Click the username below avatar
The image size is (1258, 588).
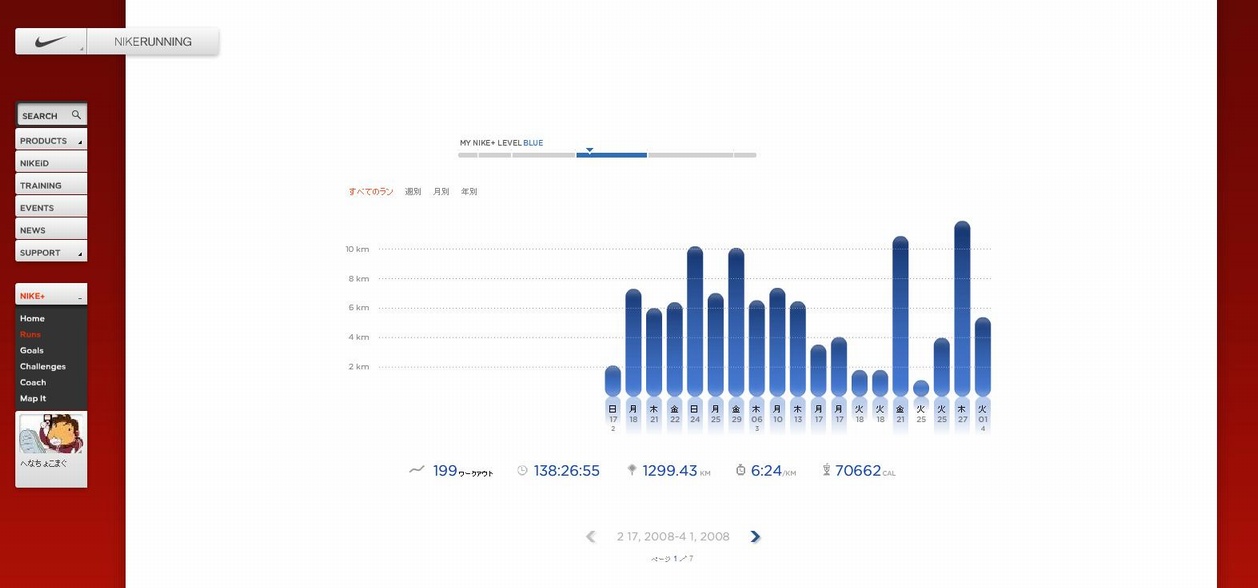(x=44, y=463)
